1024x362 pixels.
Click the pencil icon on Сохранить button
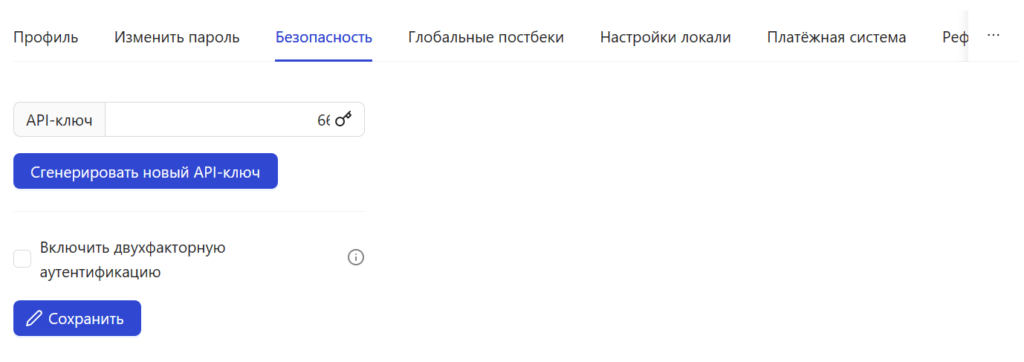pyautogui.click(x=33, y=319)
